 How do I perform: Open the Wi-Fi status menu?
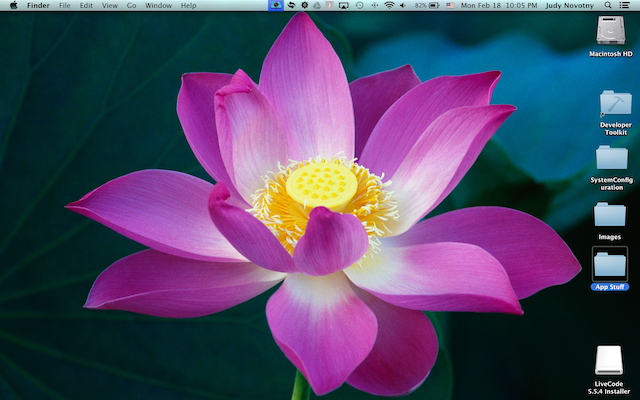point(389,5)
